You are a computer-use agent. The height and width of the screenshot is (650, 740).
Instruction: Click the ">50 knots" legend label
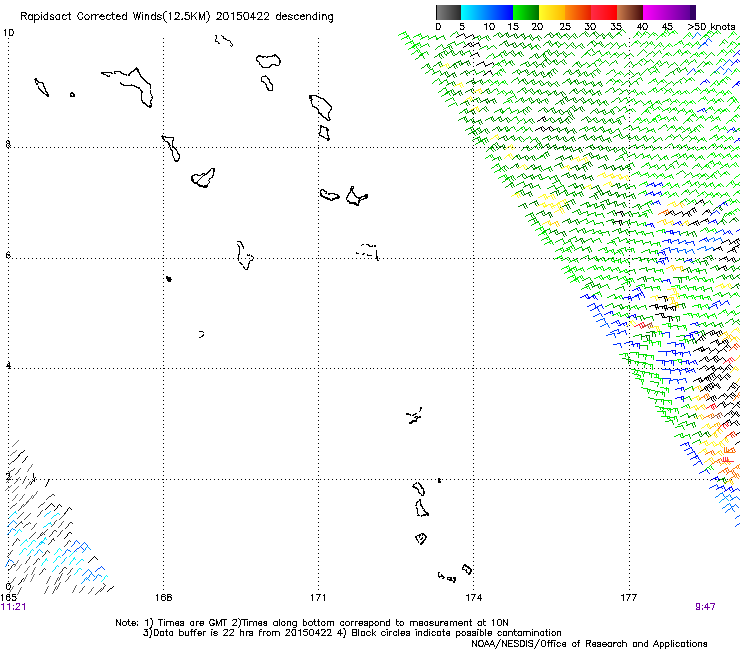point(711,27)
